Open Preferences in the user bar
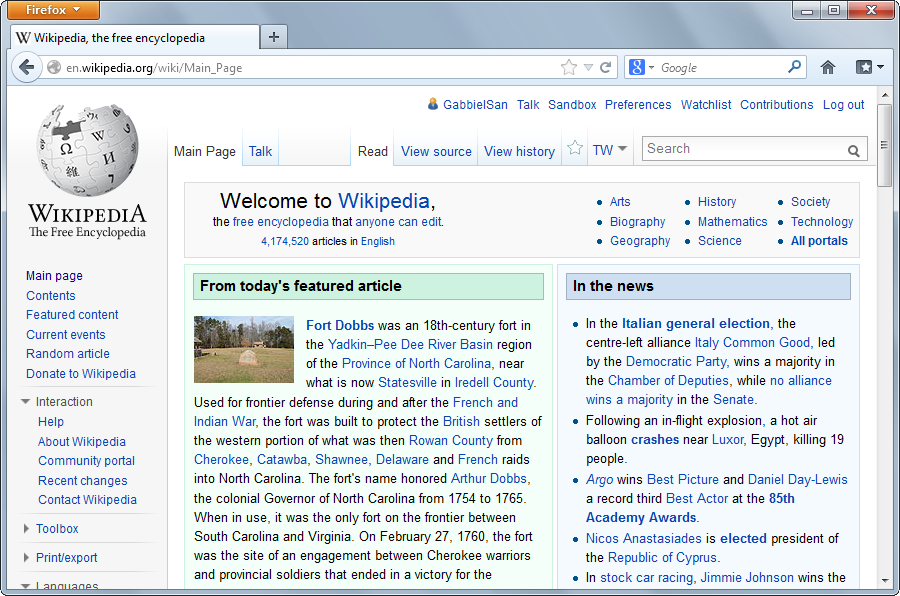The image size is (900, 596). pos(638,105)
